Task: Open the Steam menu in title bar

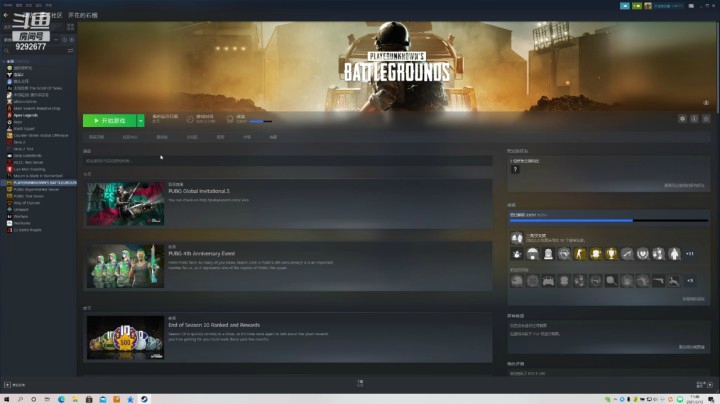Action: (x=8, y=5)
